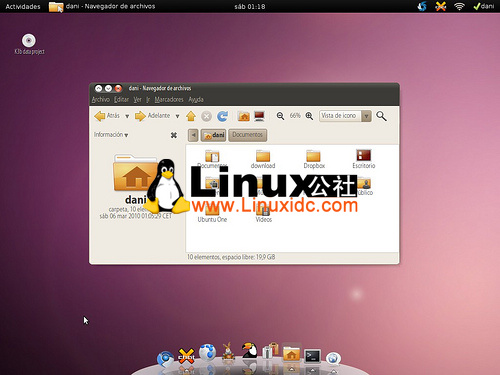Screen dimensions: 500x375
Task: Go forward with the Adelante arrow
Action: coord(152,116)
